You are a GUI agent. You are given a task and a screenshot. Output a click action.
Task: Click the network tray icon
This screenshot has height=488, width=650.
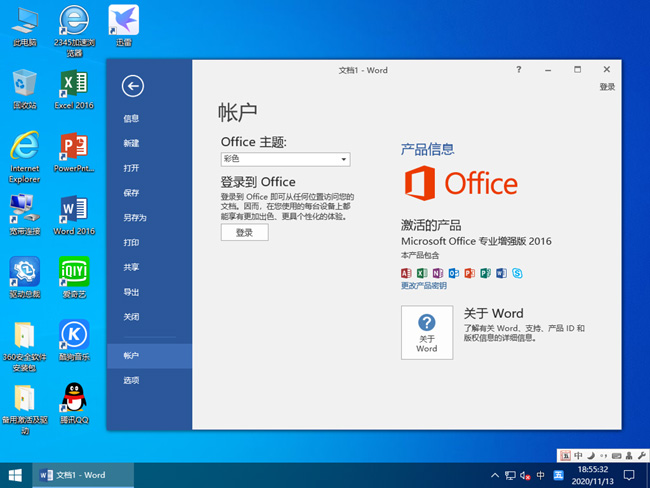pos(510,476)
